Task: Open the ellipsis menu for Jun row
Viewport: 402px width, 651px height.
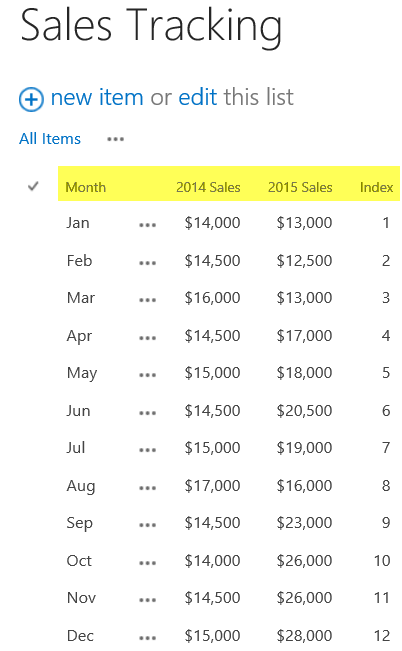Action: click(x=147, y=413)
